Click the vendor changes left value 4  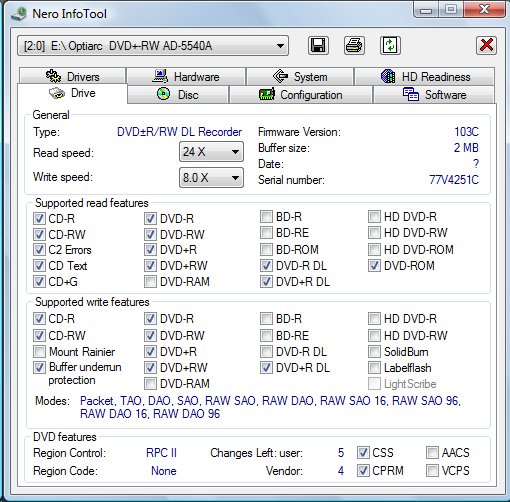tap(341, 471)
